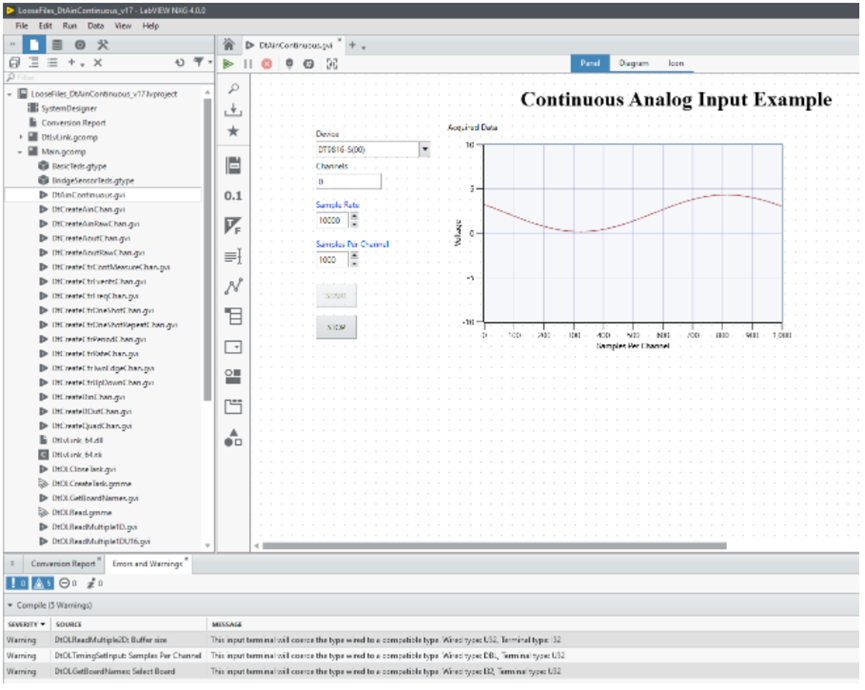The image size is (865, 690).
Task: Open the Data menu
Action: 95,25
